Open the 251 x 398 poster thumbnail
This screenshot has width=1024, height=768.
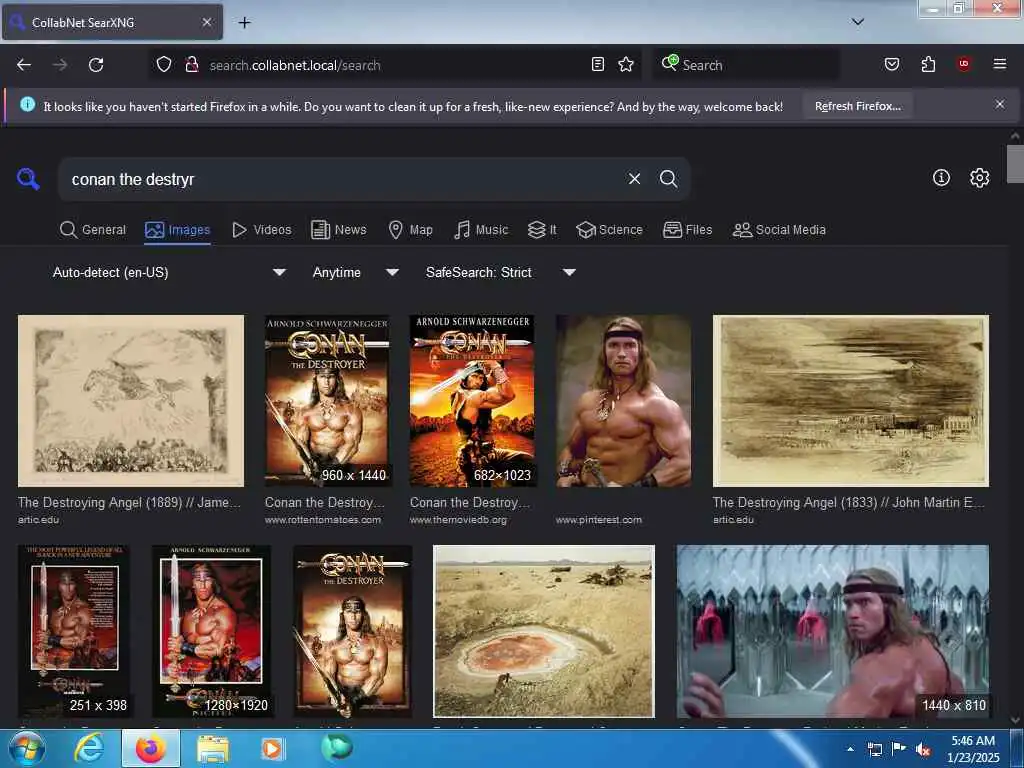[74, 632]
